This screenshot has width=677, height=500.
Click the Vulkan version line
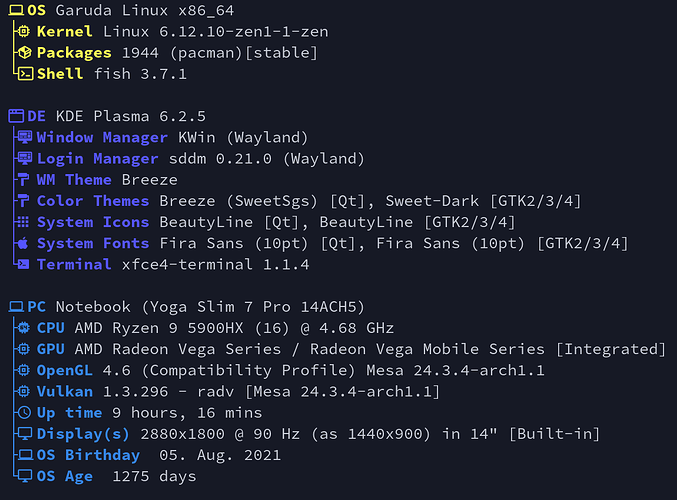[x=238, y=392]
